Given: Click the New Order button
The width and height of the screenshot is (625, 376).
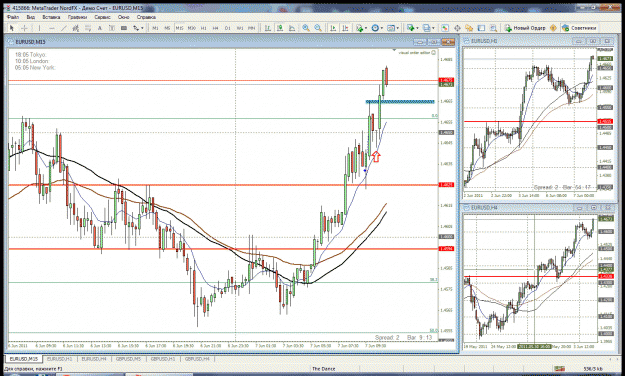Looking at the screenshot, I should click(x=525, y=28).
